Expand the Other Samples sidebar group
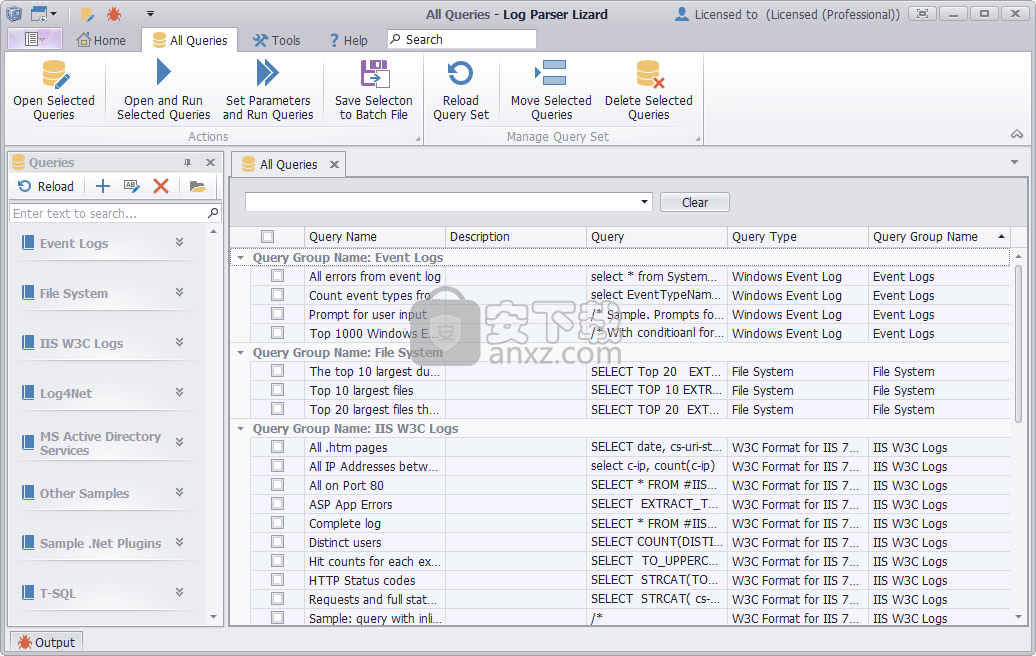This screenshot has height=656, width=1036. 179,492
